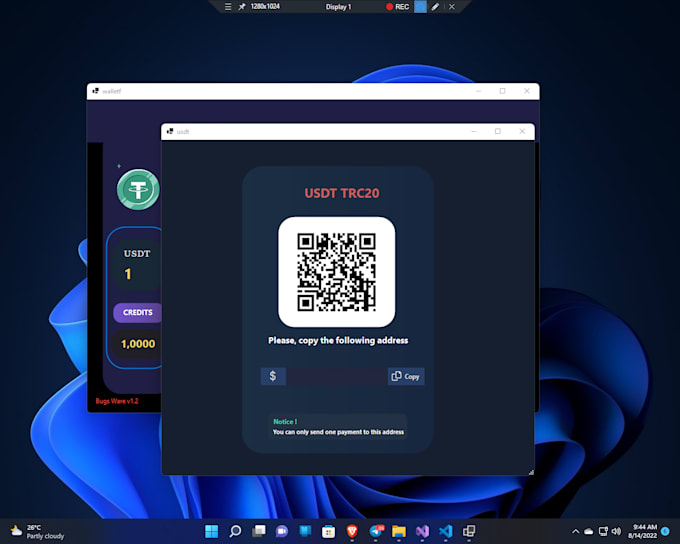Click the volume speaker tray icon
Viewport: 680px width, 544px height.
pos(616,531)
